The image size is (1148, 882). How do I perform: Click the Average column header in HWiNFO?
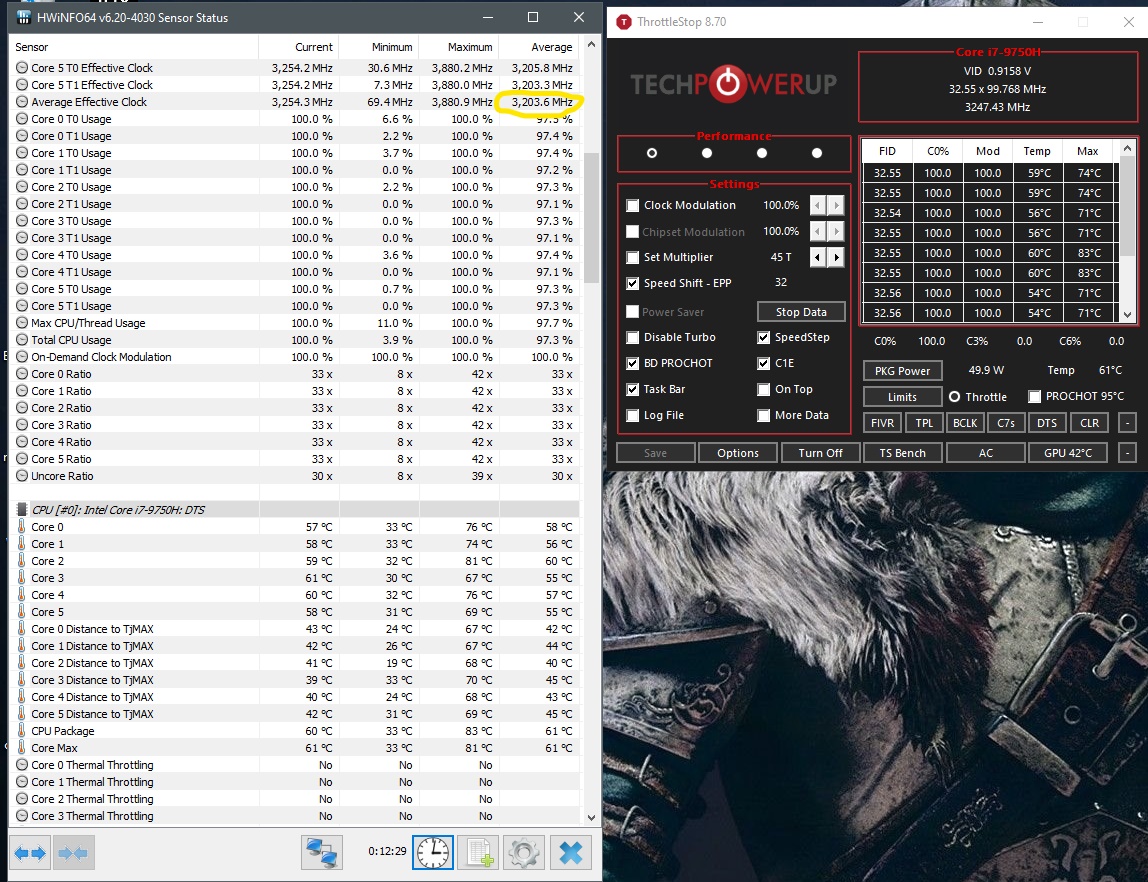click(539, 47)
